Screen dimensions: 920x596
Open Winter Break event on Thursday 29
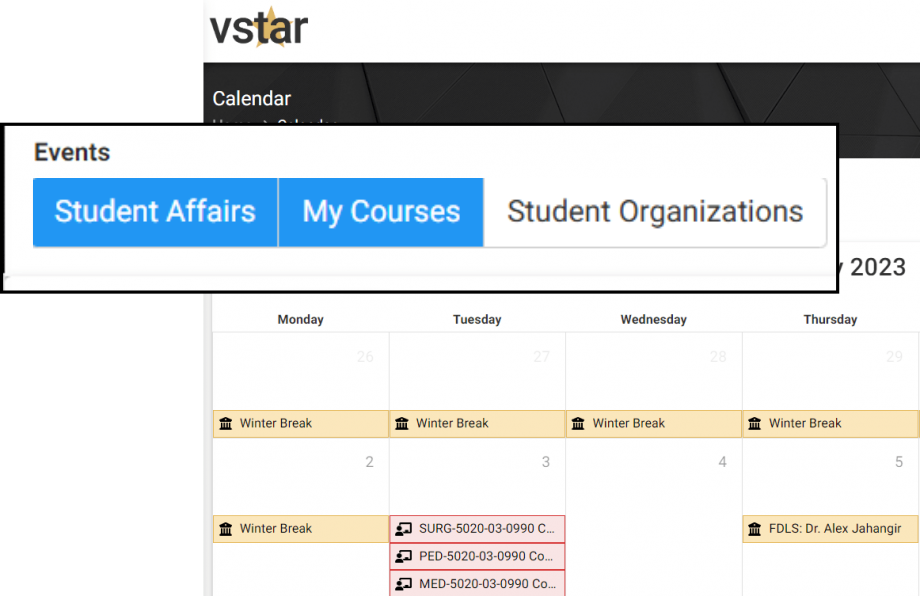tap(830, 424)
